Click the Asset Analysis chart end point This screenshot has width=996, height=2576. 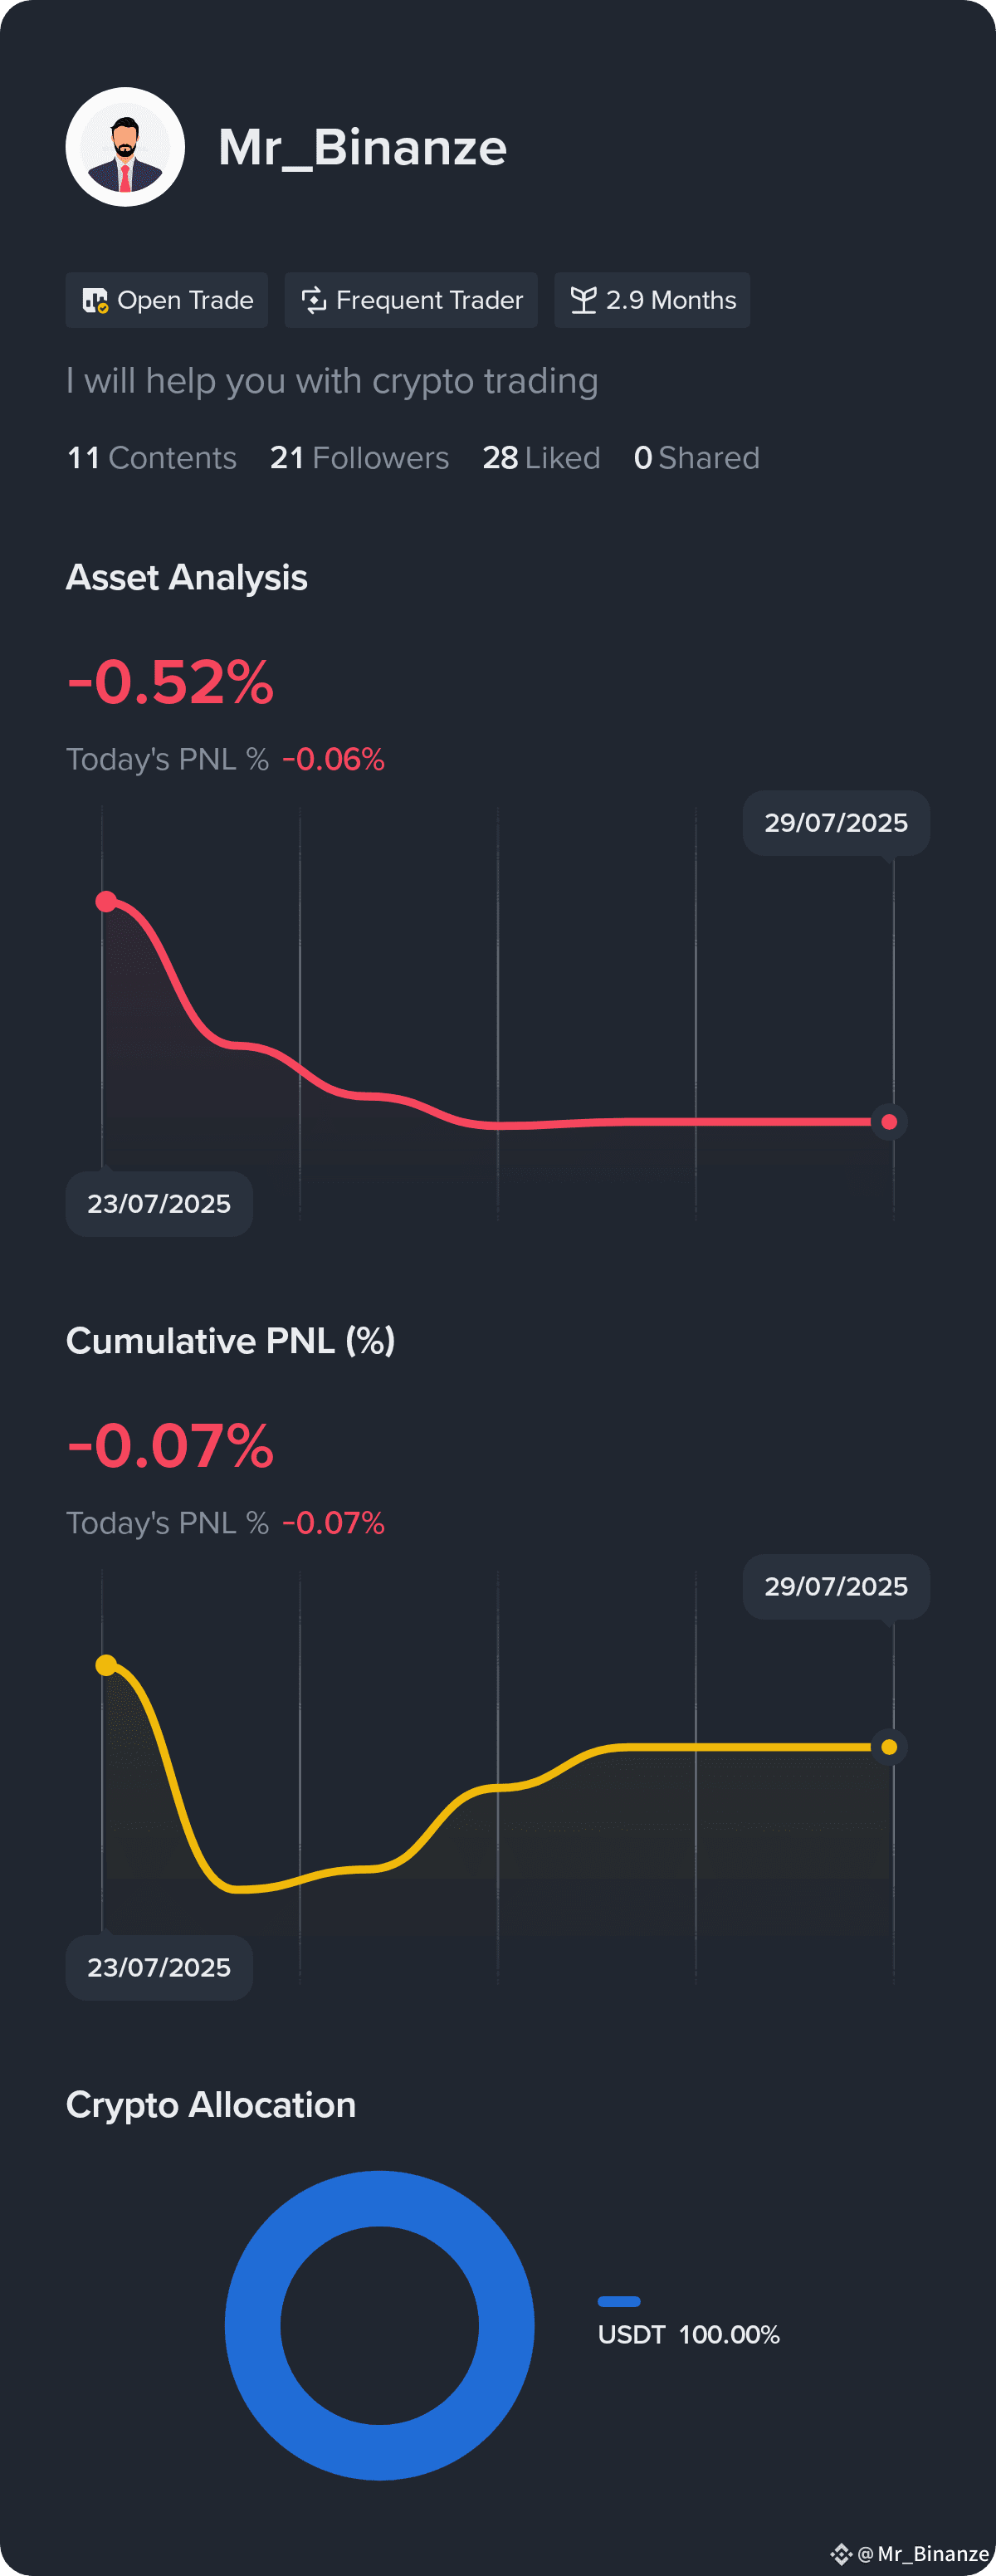[889, 1122]
